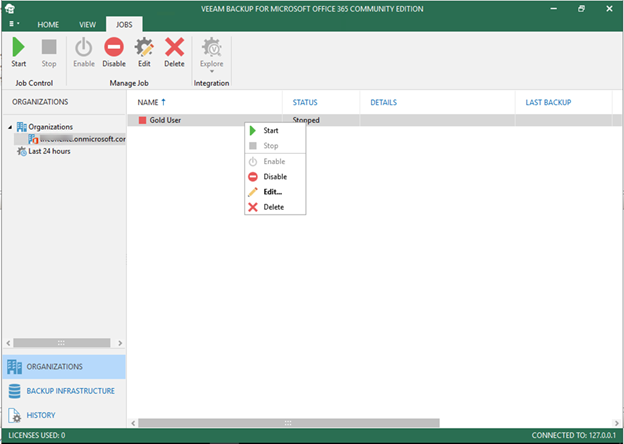Open the ORGANIZATIONS navigation pane button
The width and height of the screenshot is (624, 444).
coord(64,366)
